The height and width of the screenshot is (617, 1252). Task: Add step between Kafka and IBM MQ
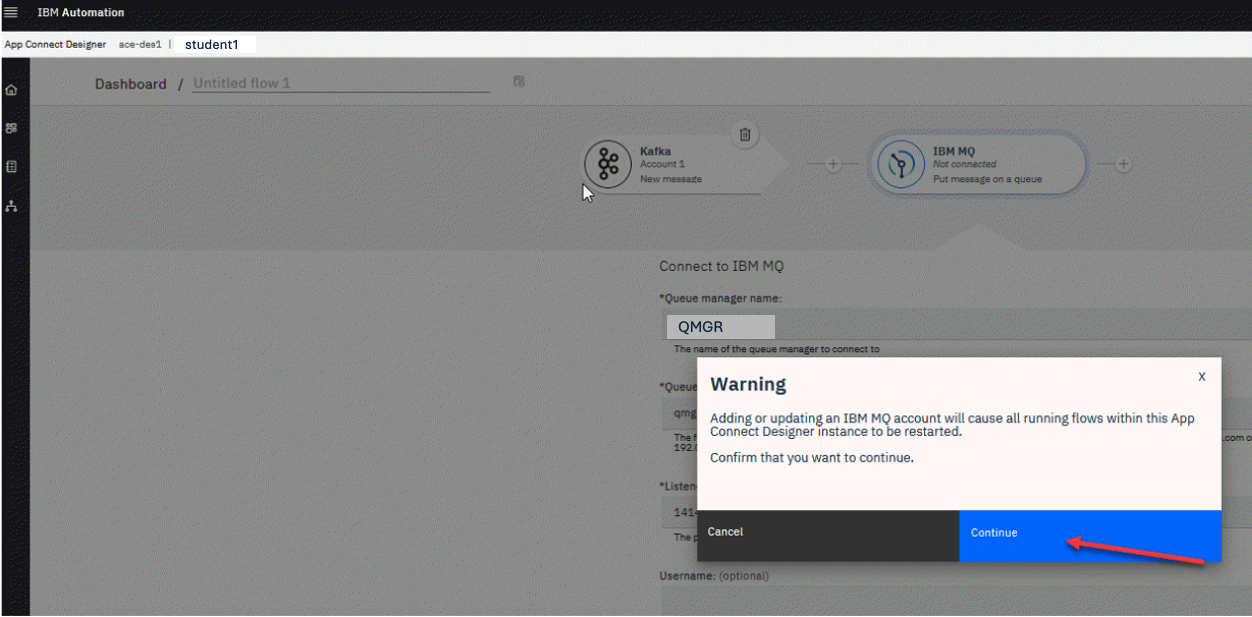point(832,165)
